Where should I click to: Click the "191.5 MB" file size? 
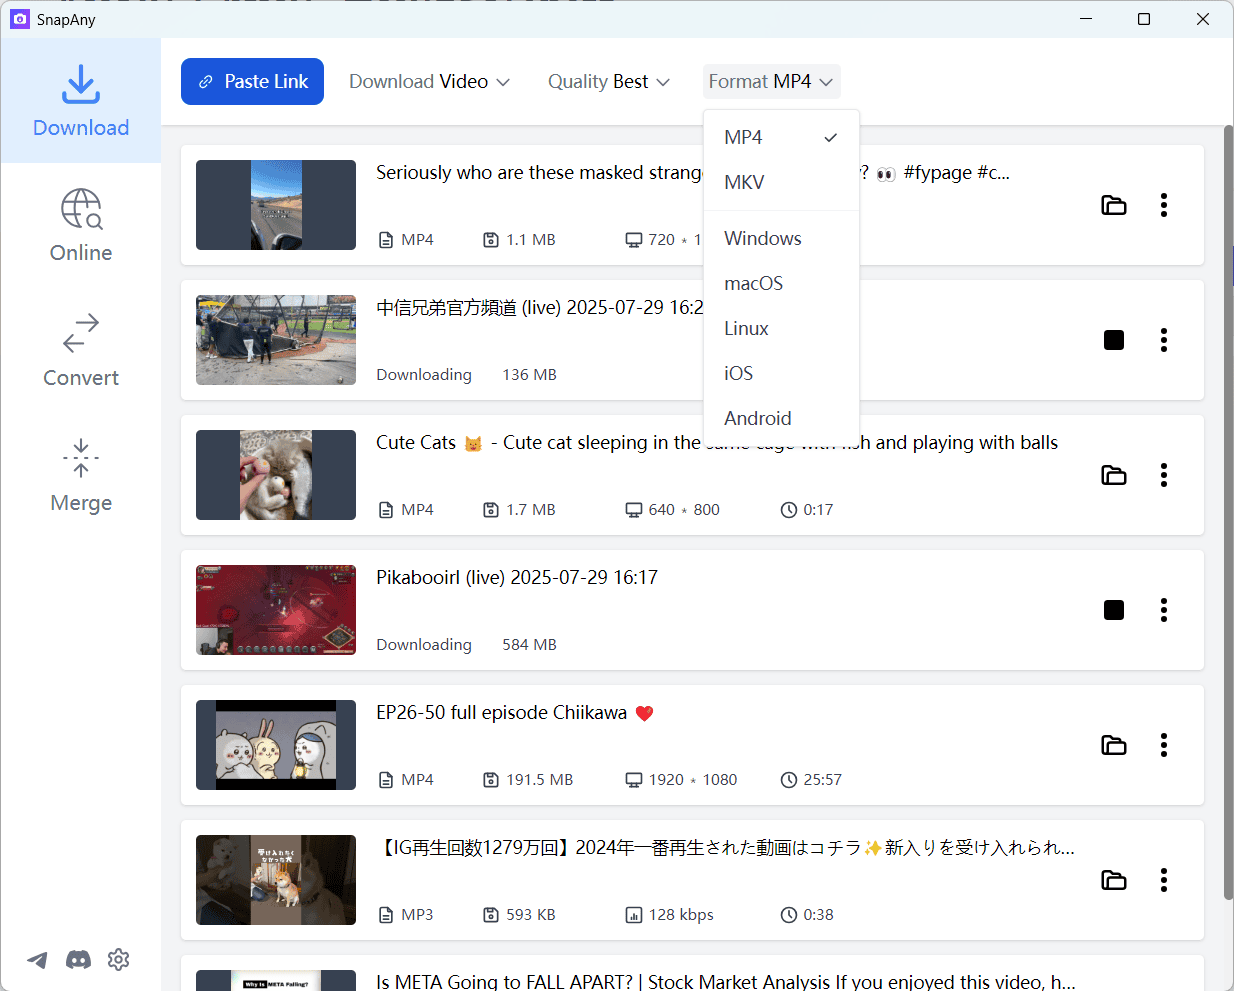click(540, 779)
